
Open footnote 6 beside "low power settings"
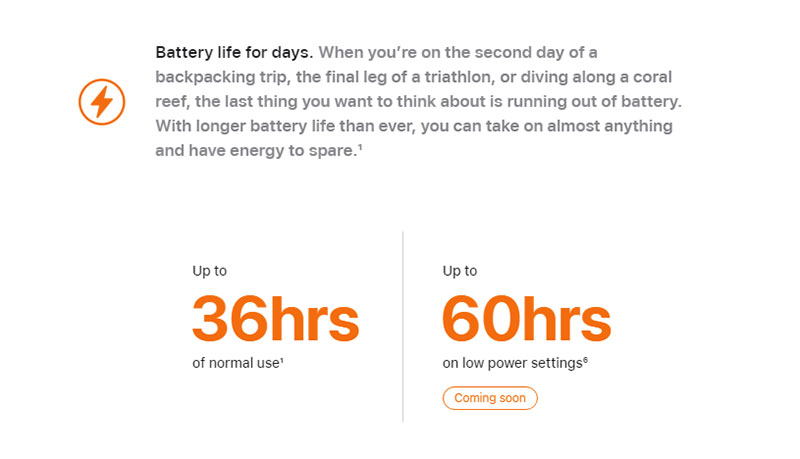(x=585, y=360)
